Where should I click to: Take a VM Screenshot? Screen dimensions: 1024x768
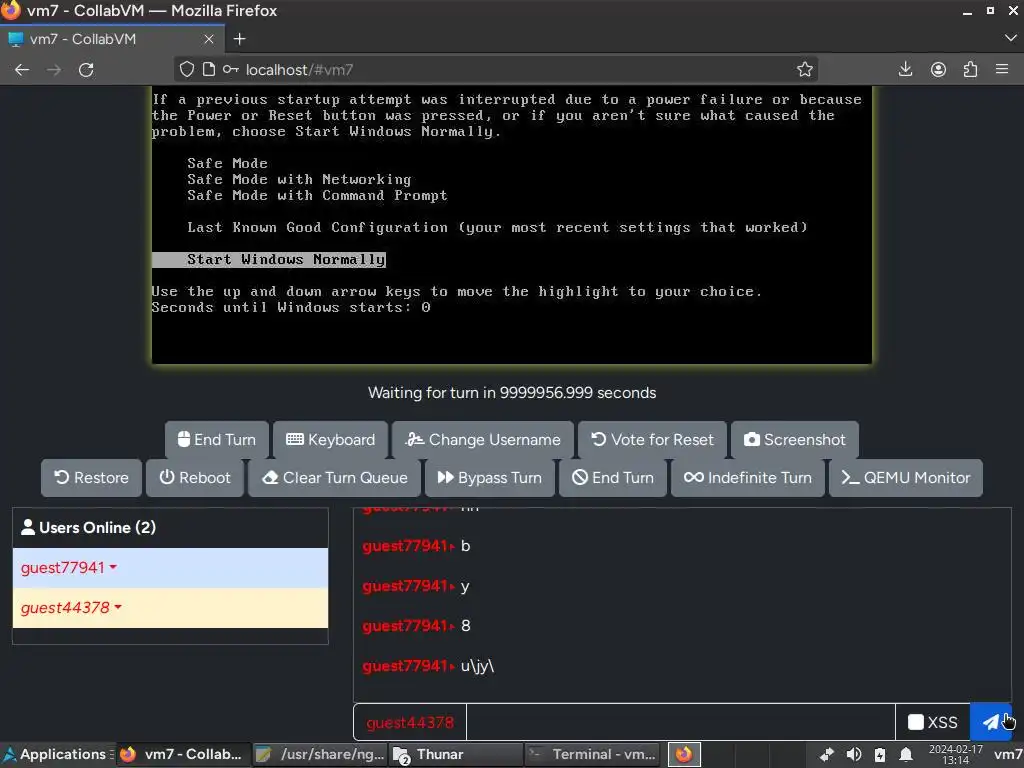pos(795,440)
